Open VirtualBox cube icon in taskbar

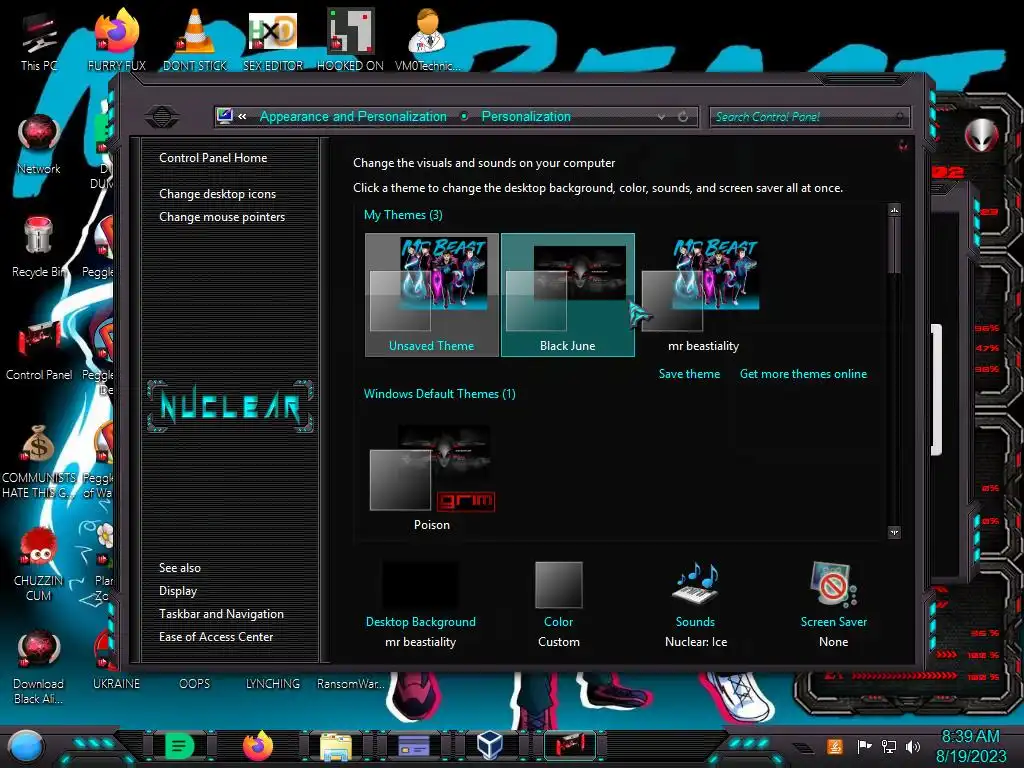490,746
